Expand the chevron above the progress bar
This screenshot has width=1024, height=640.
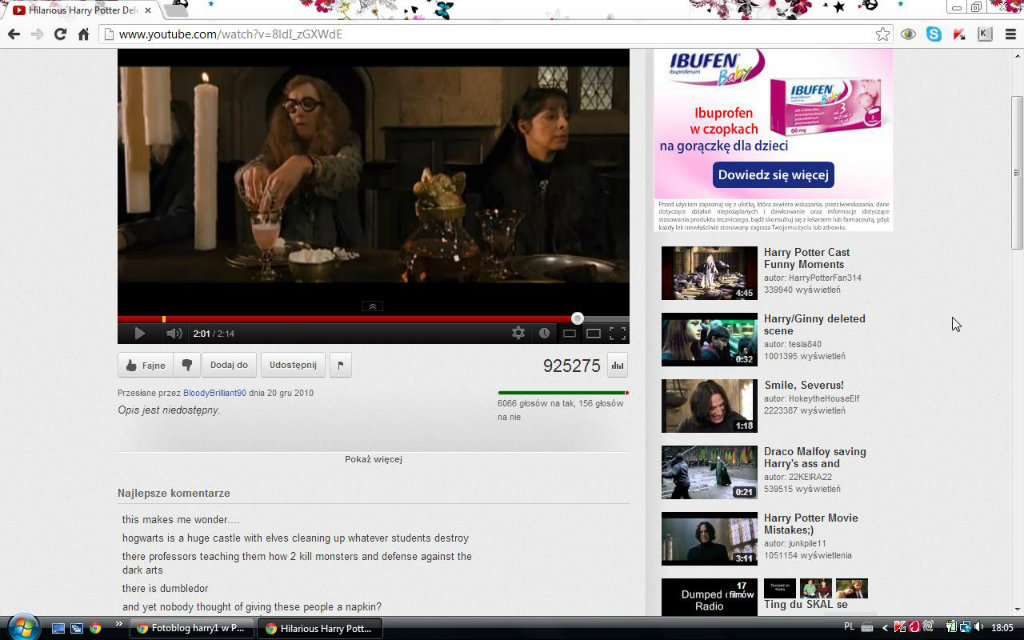373,306
